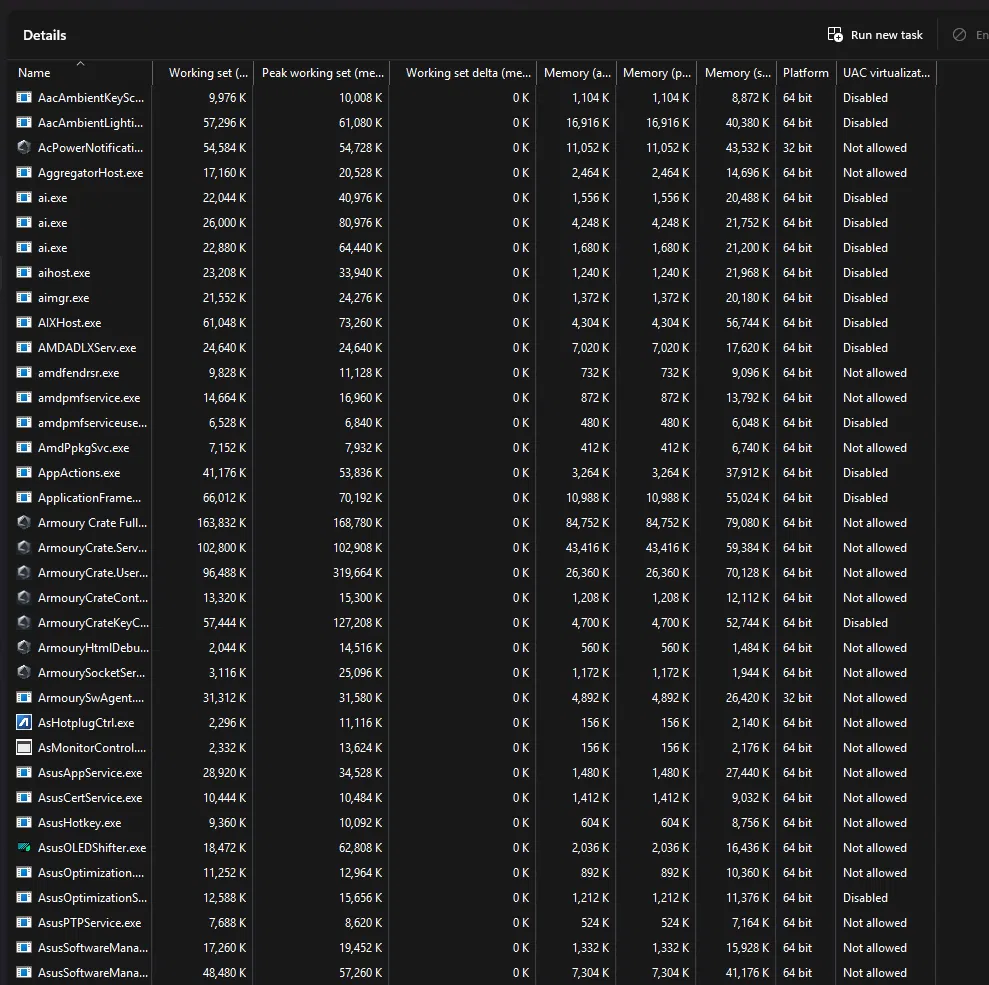The height and width of the screenshot is (985, 989).
Task: Click the ArmourySwAgent... process icon
Action: coord(24,697)
